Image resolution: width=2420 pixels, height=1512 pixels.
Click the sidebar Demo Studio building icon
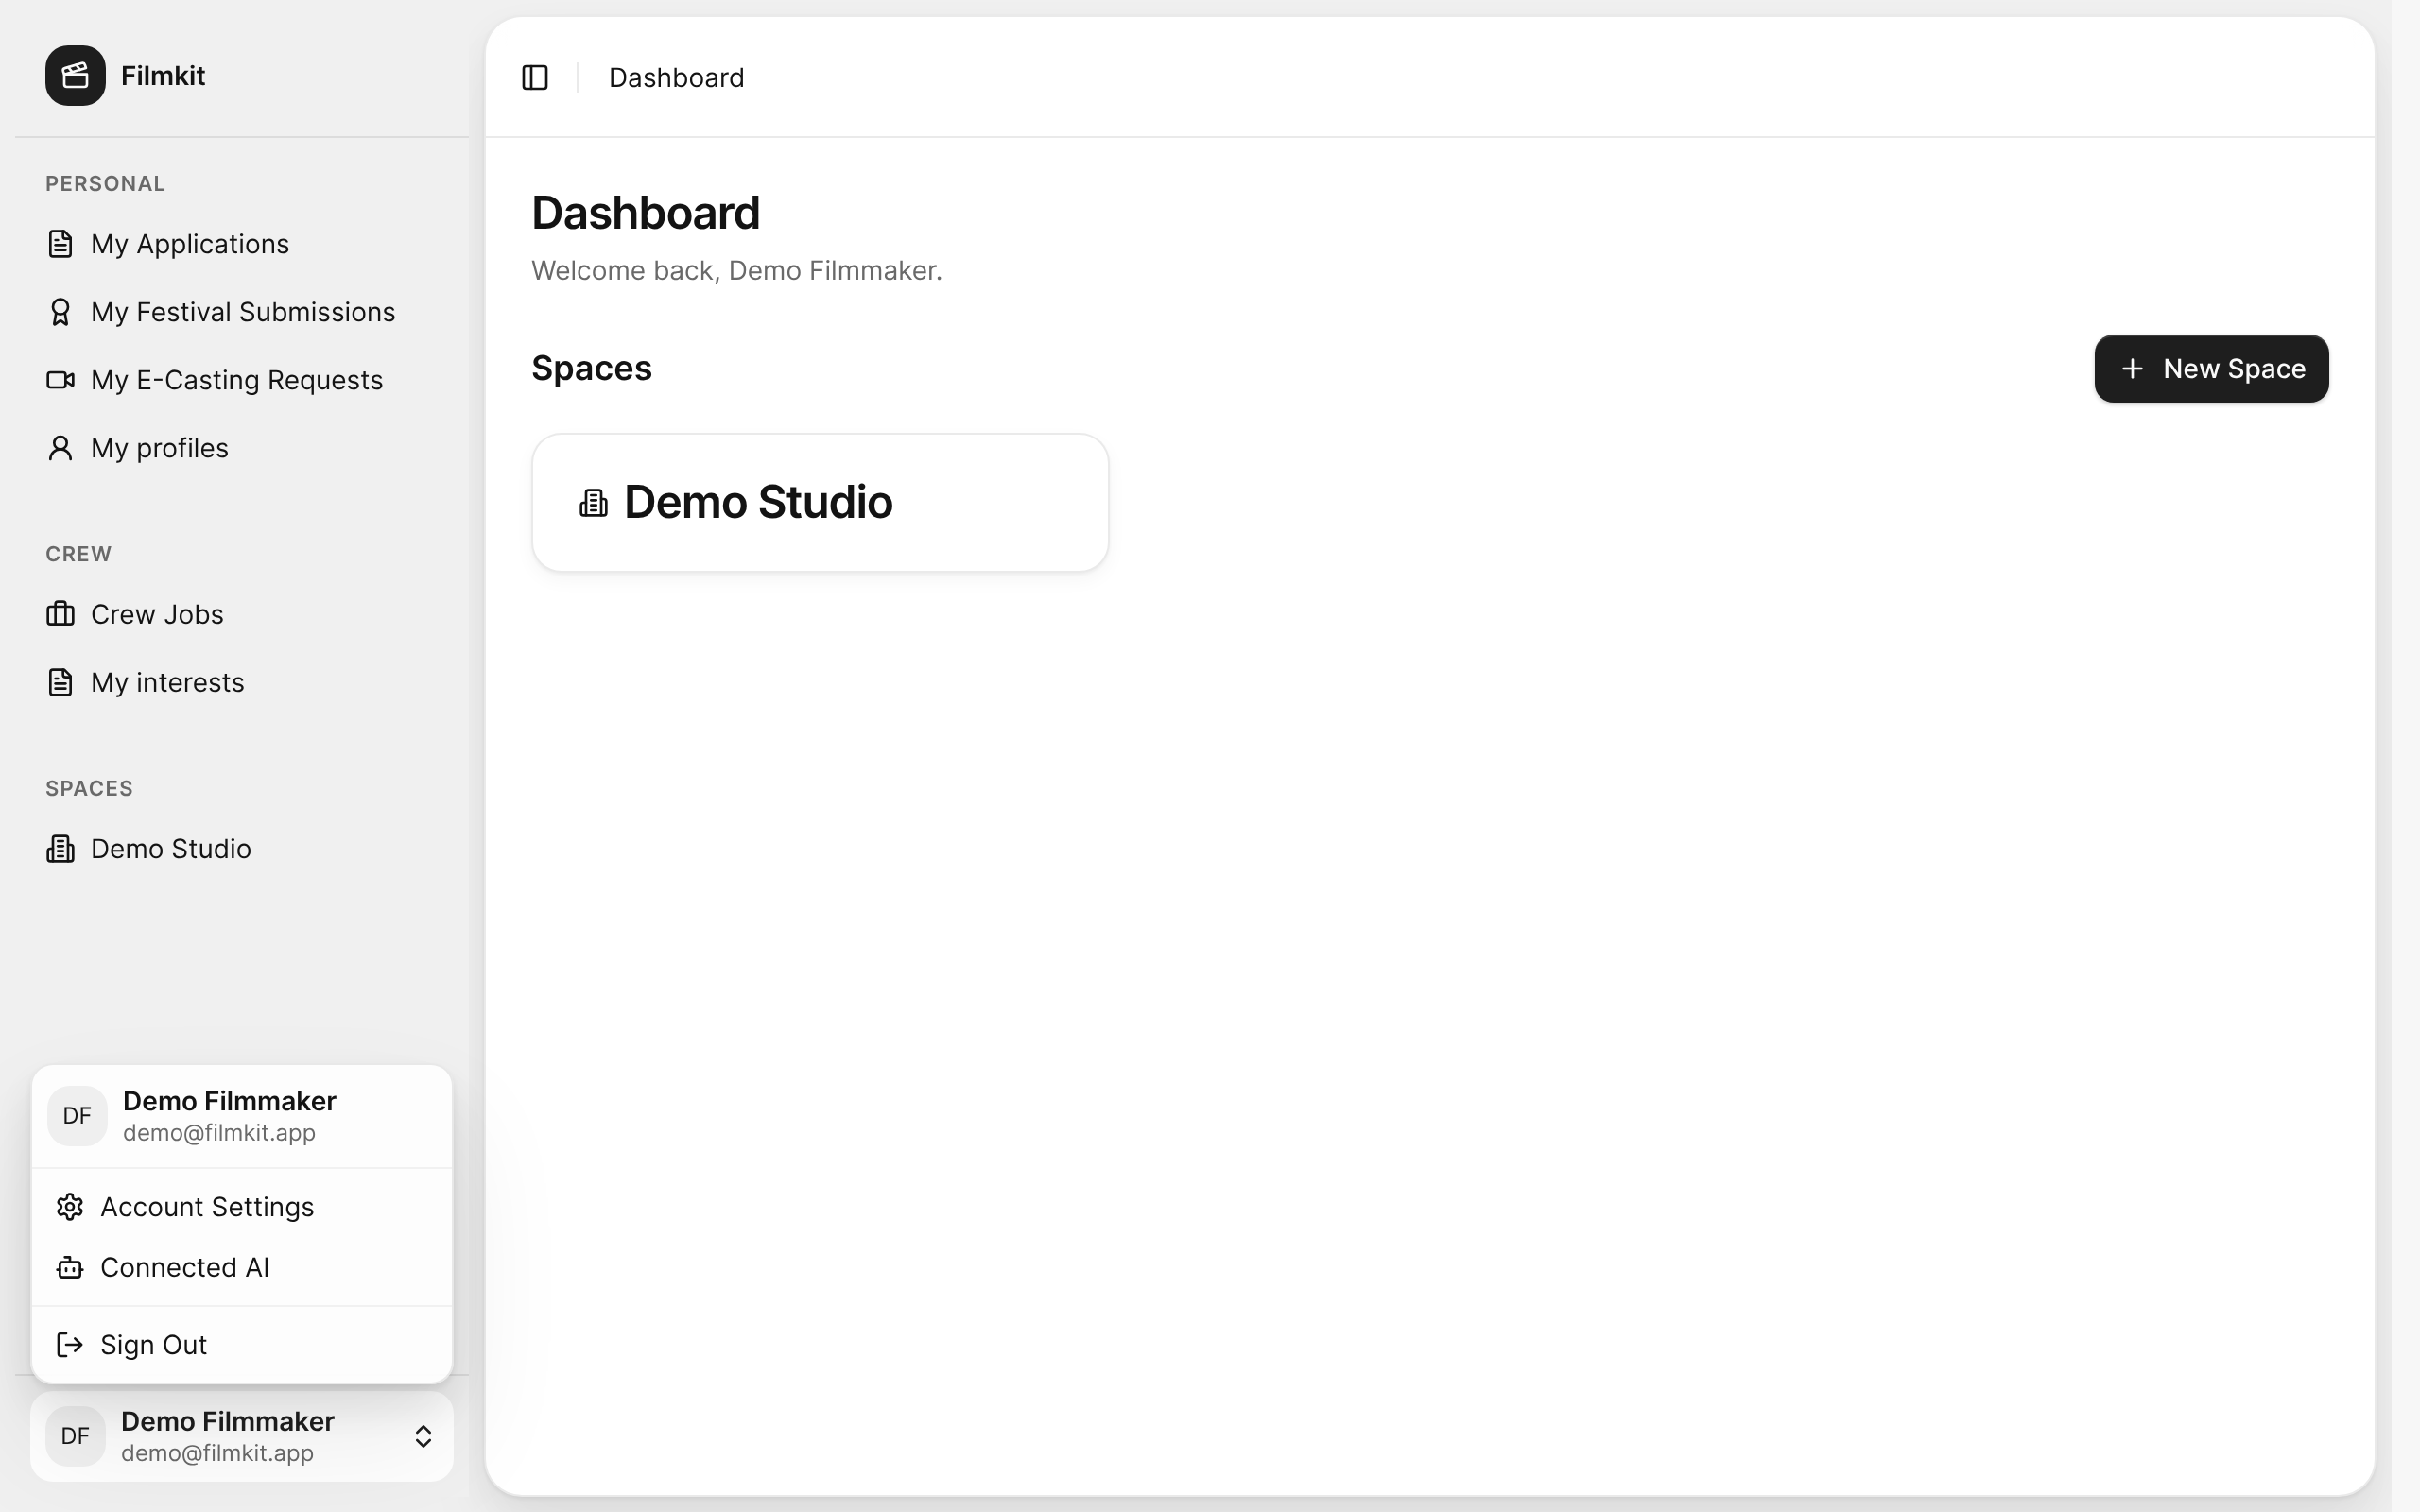60,848
